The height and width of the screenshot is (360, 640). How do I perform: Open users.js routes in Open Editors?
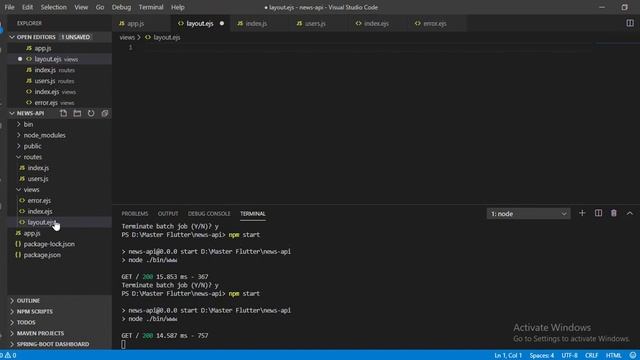pos(60,81)
